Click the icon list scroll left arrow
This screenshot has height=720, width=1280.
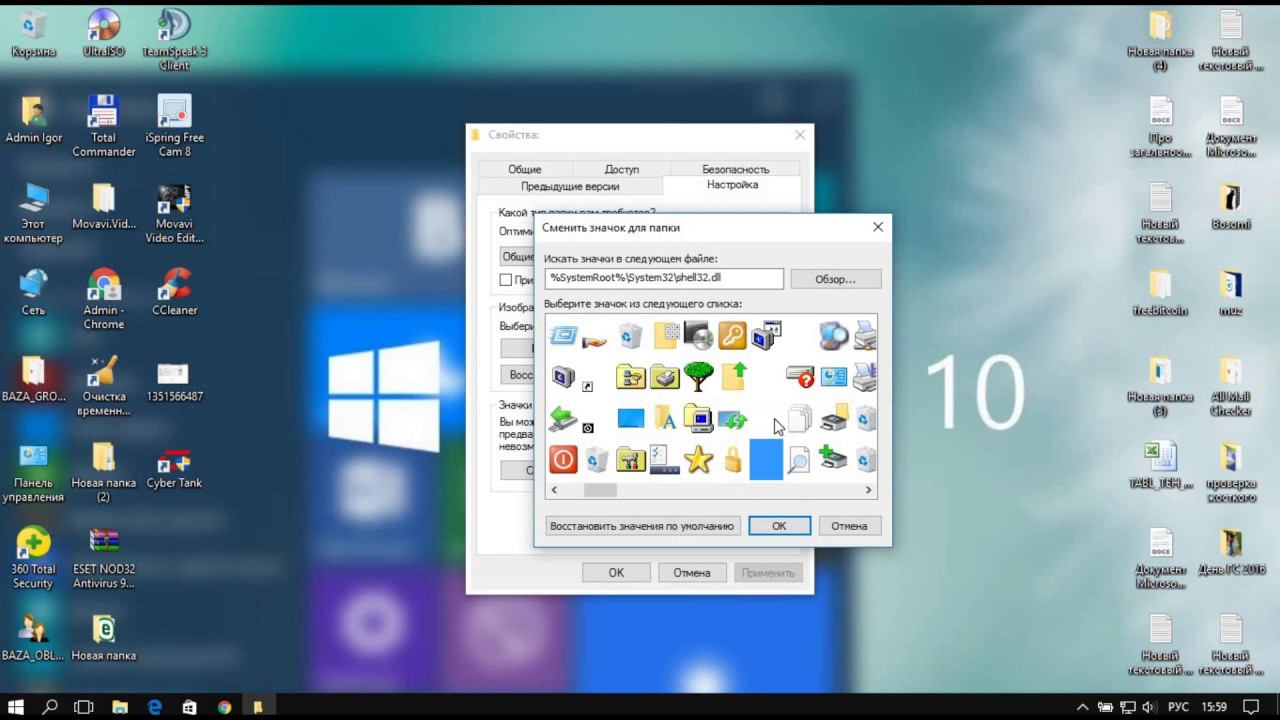[x=554, y=490]
